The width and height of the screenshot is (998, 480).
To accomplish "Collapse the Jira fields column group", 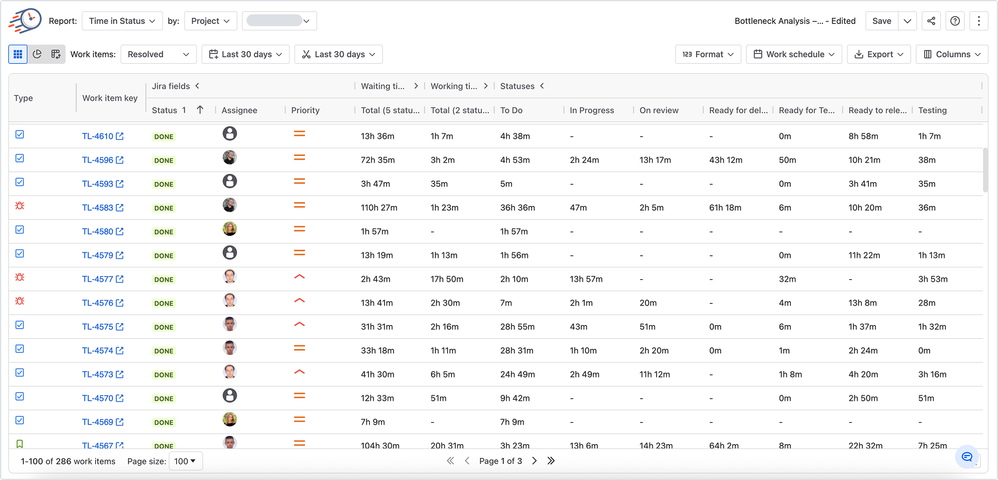I will point(197,86).
